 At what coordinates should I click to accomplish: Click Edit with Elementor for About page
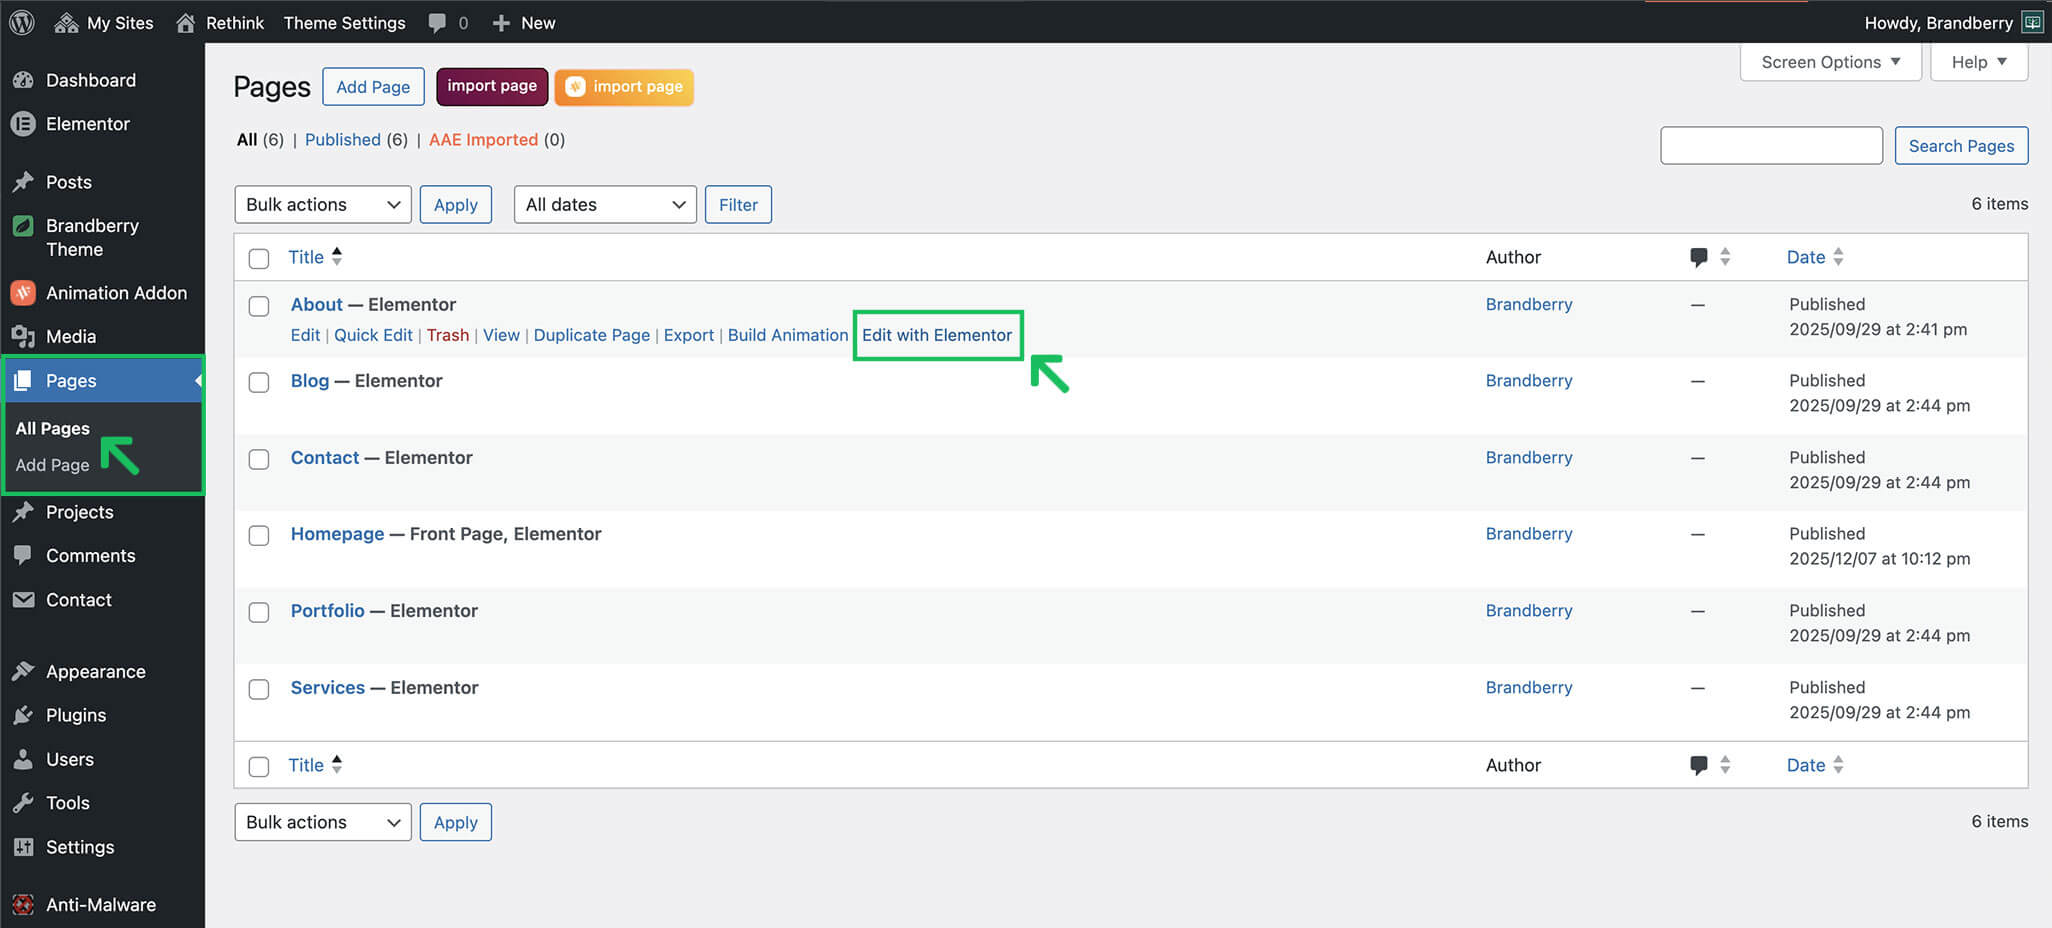tap(936, 335)
